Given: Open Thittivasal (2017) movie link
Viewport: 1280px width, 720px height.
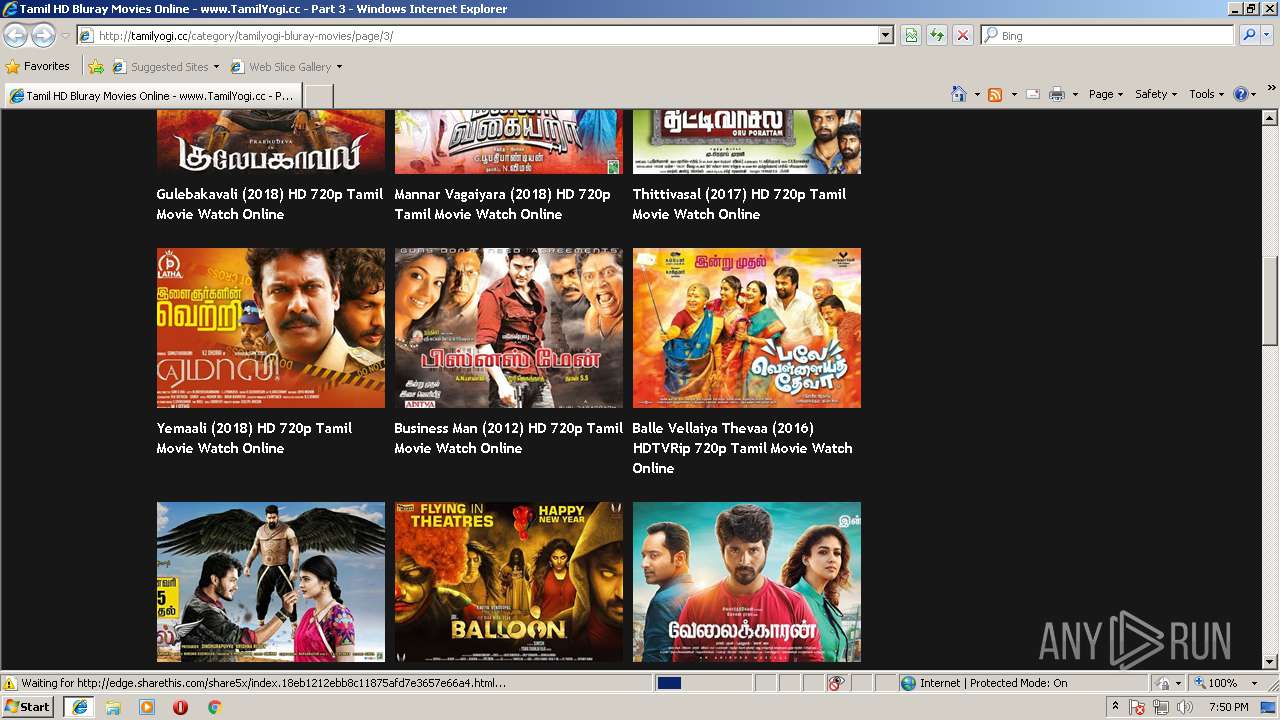Looking at the screenshot, I should click(x=739, y=204).
